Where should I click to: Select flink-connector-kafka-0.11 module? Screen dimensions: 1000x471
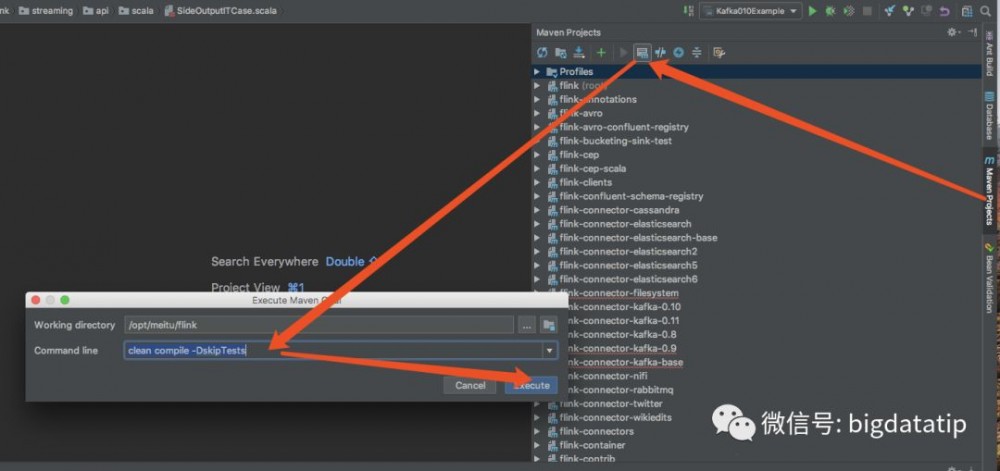coord(623,321)
